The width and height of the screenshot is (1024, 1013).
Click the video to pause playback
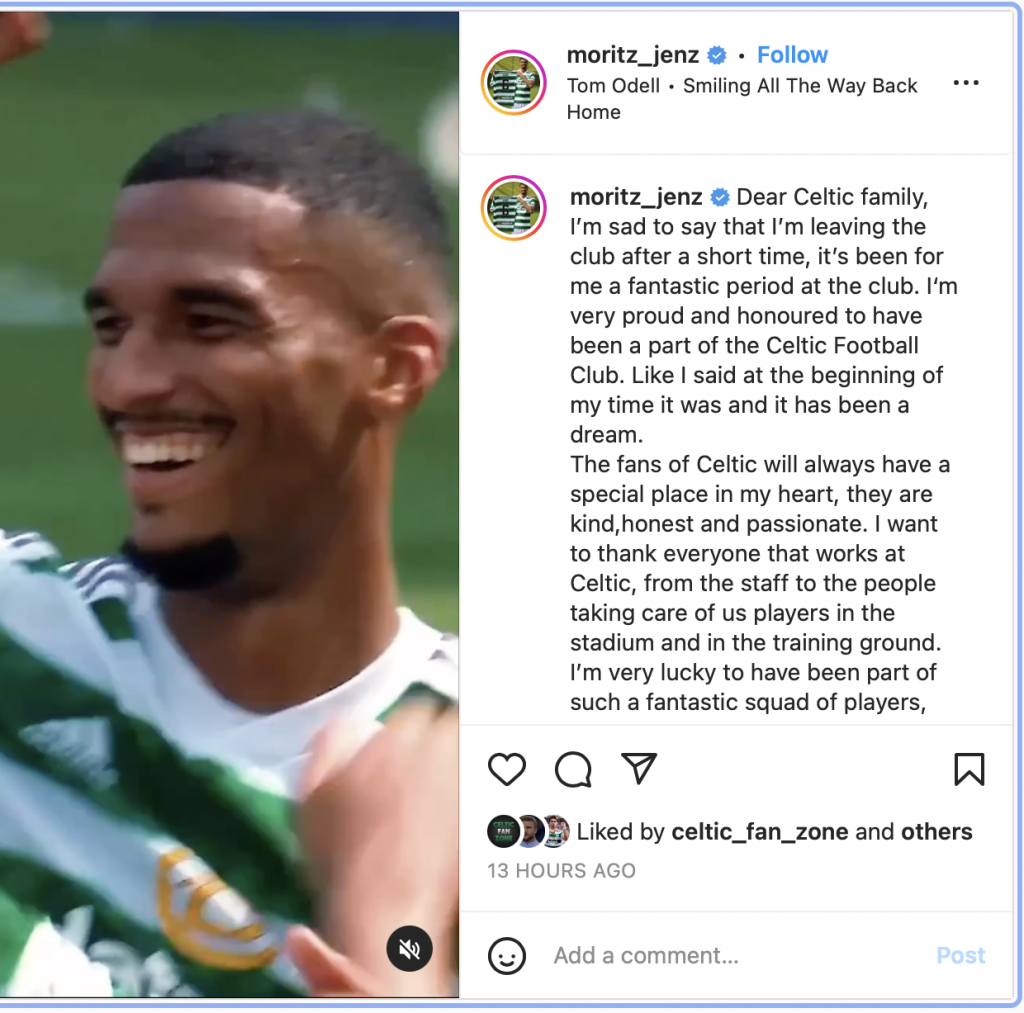click(229, 503)
